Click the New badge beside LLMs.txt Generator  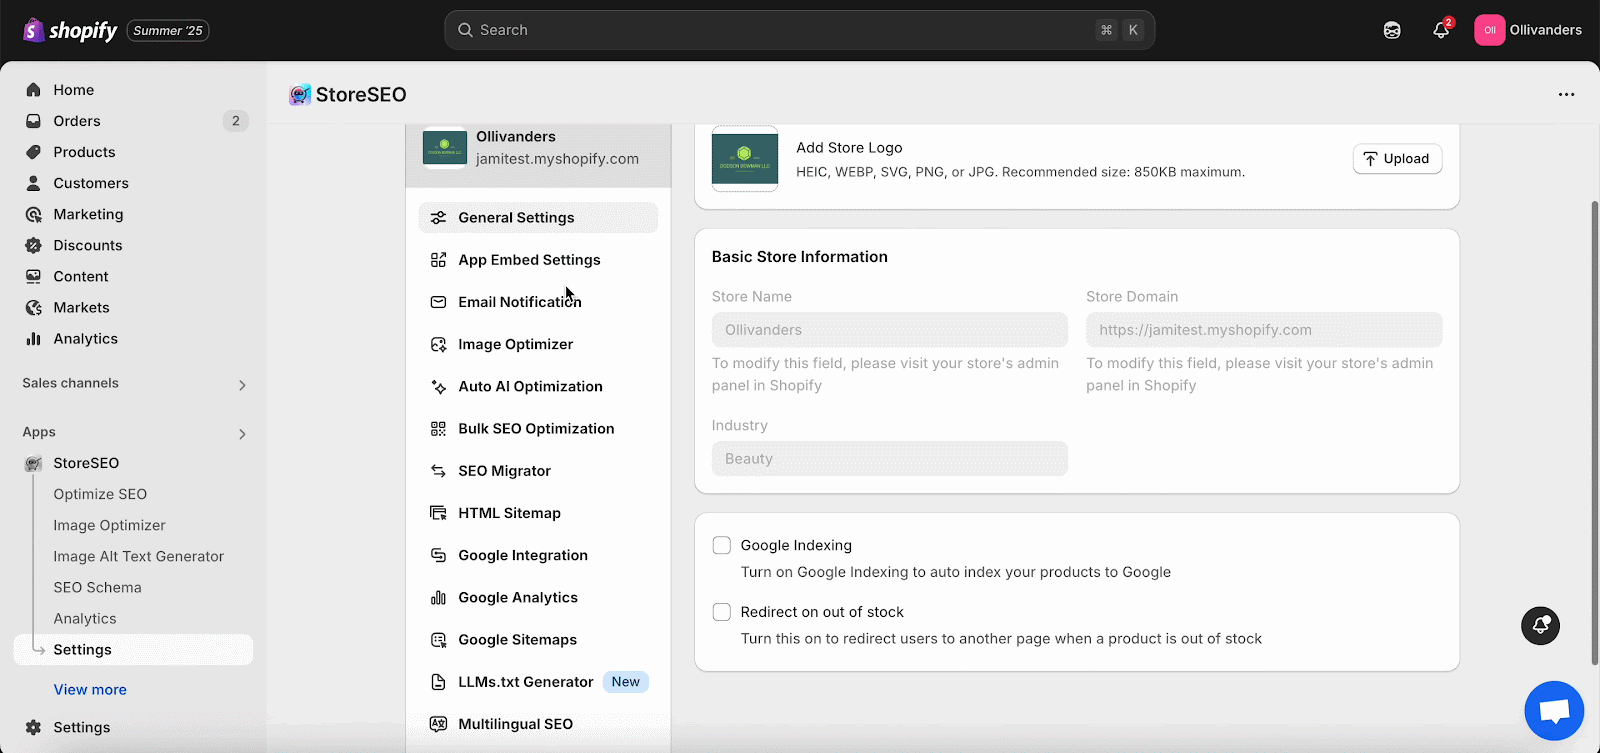626,682
